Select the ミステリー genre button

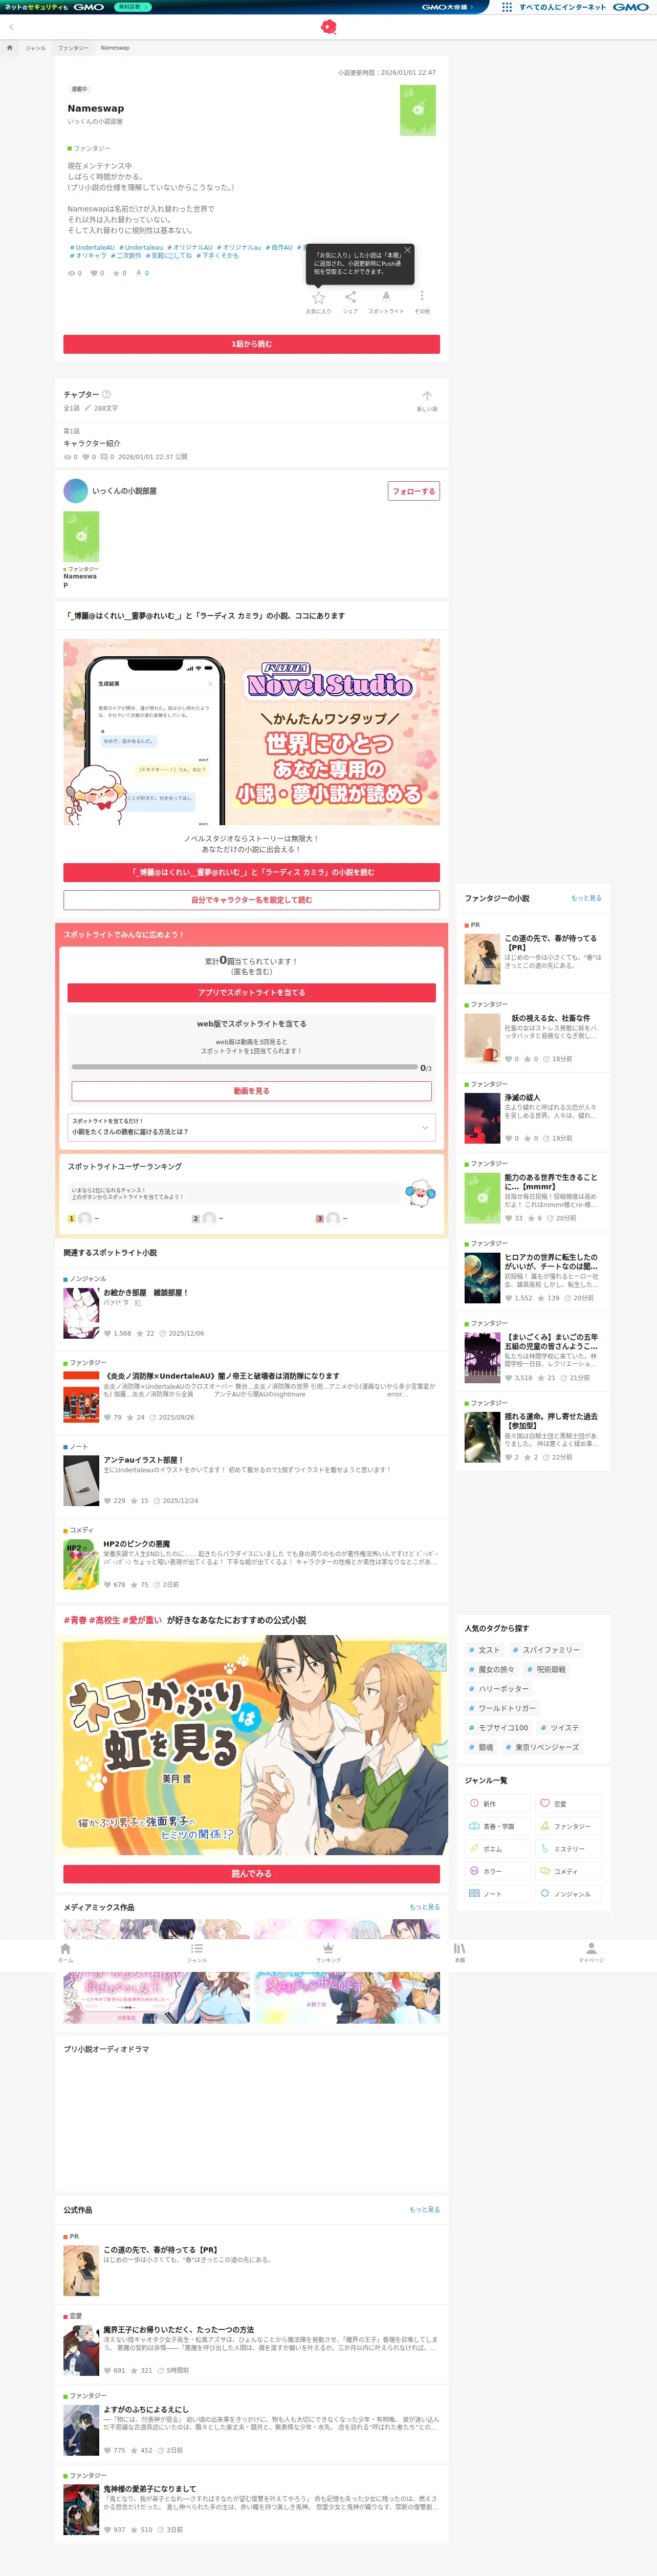tap(568, 1849)
